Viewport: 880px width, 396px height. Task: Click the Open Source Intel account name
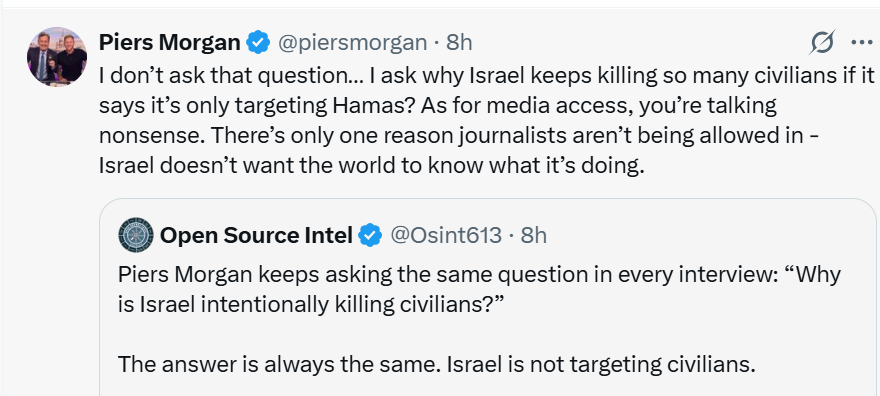pyautogui.click(x=256, y=236)
